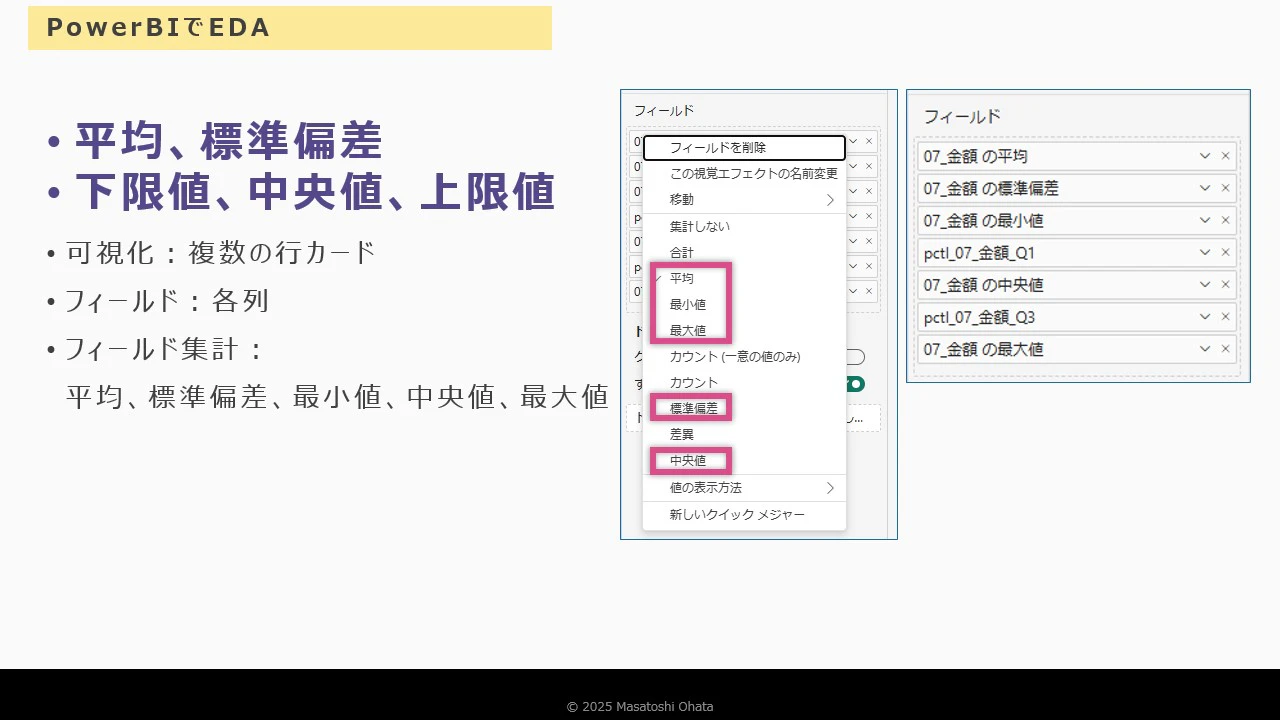The image size is (1280, 720).
Task: Remove the 07_金額 の平均 field
Action: tap(1225, 156)
